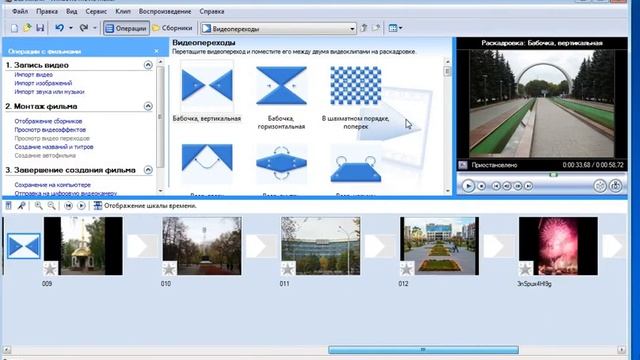Open the Видеопереходы collection dropdown
Viewport: 640px width, 360px height.
[279, 29]
